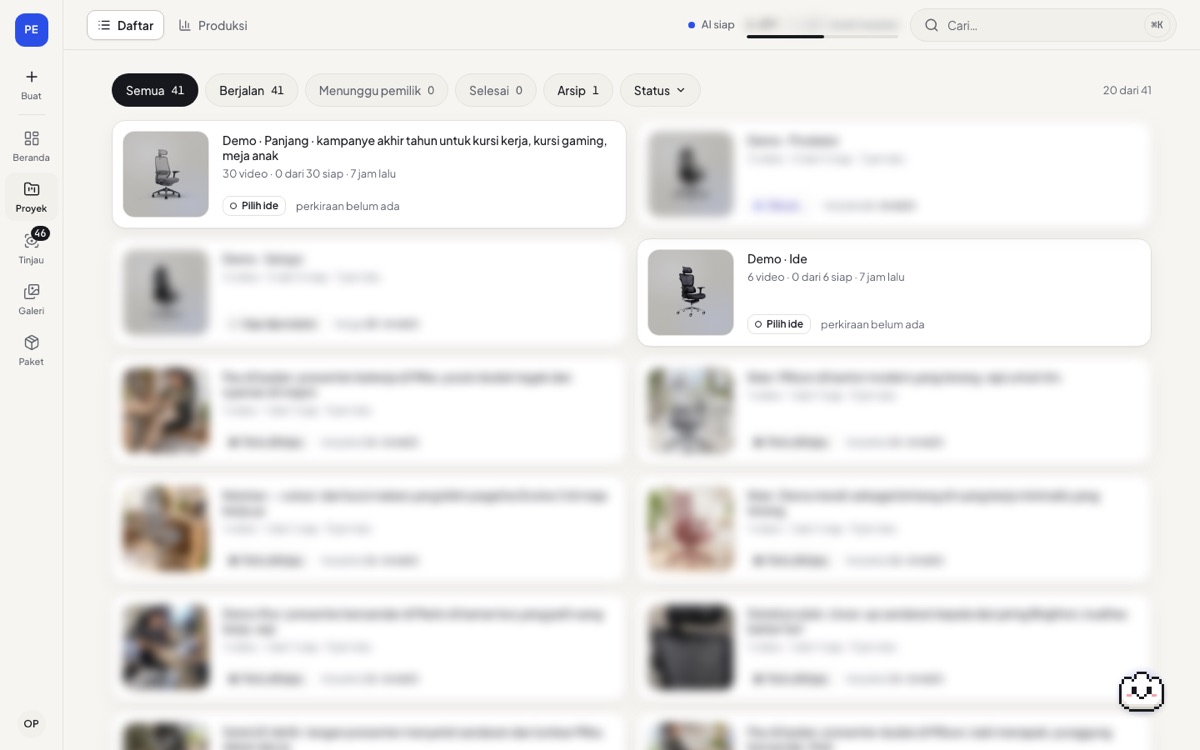Click the search magnifier icon
The height and width of the screenshot is (750, 1200).
(931, 25)
